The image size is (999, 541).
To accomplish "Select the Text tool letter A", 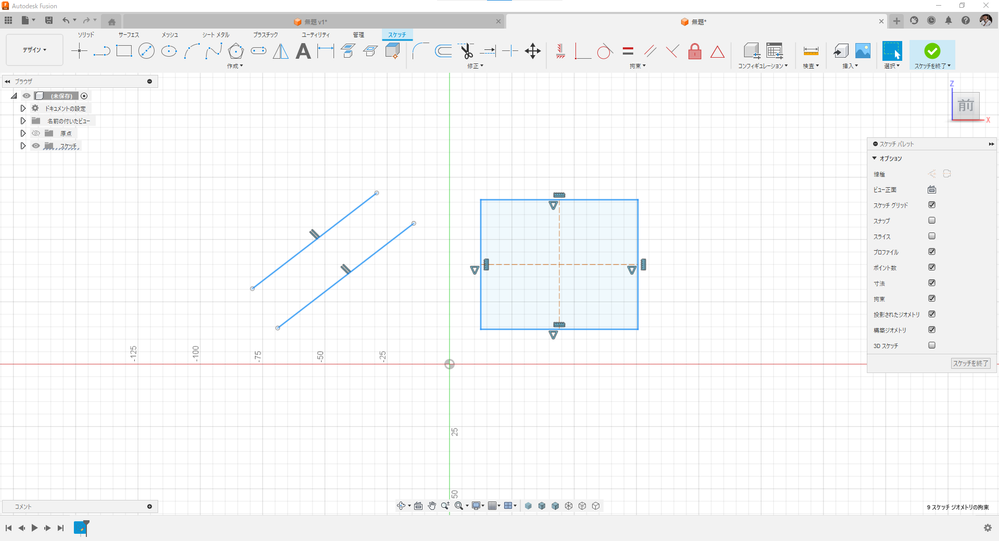I will 303,51.
